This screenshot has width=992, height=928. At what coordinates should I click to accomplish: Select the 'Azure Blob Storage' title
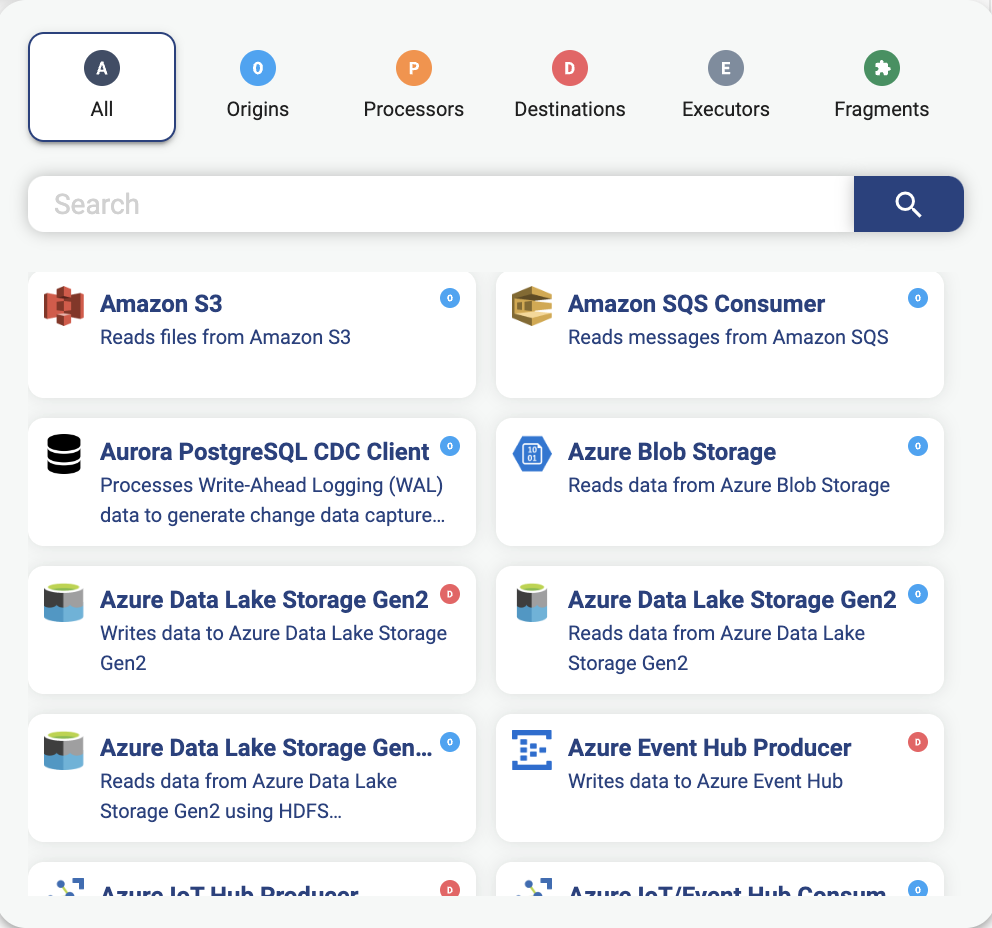point(672,452)
